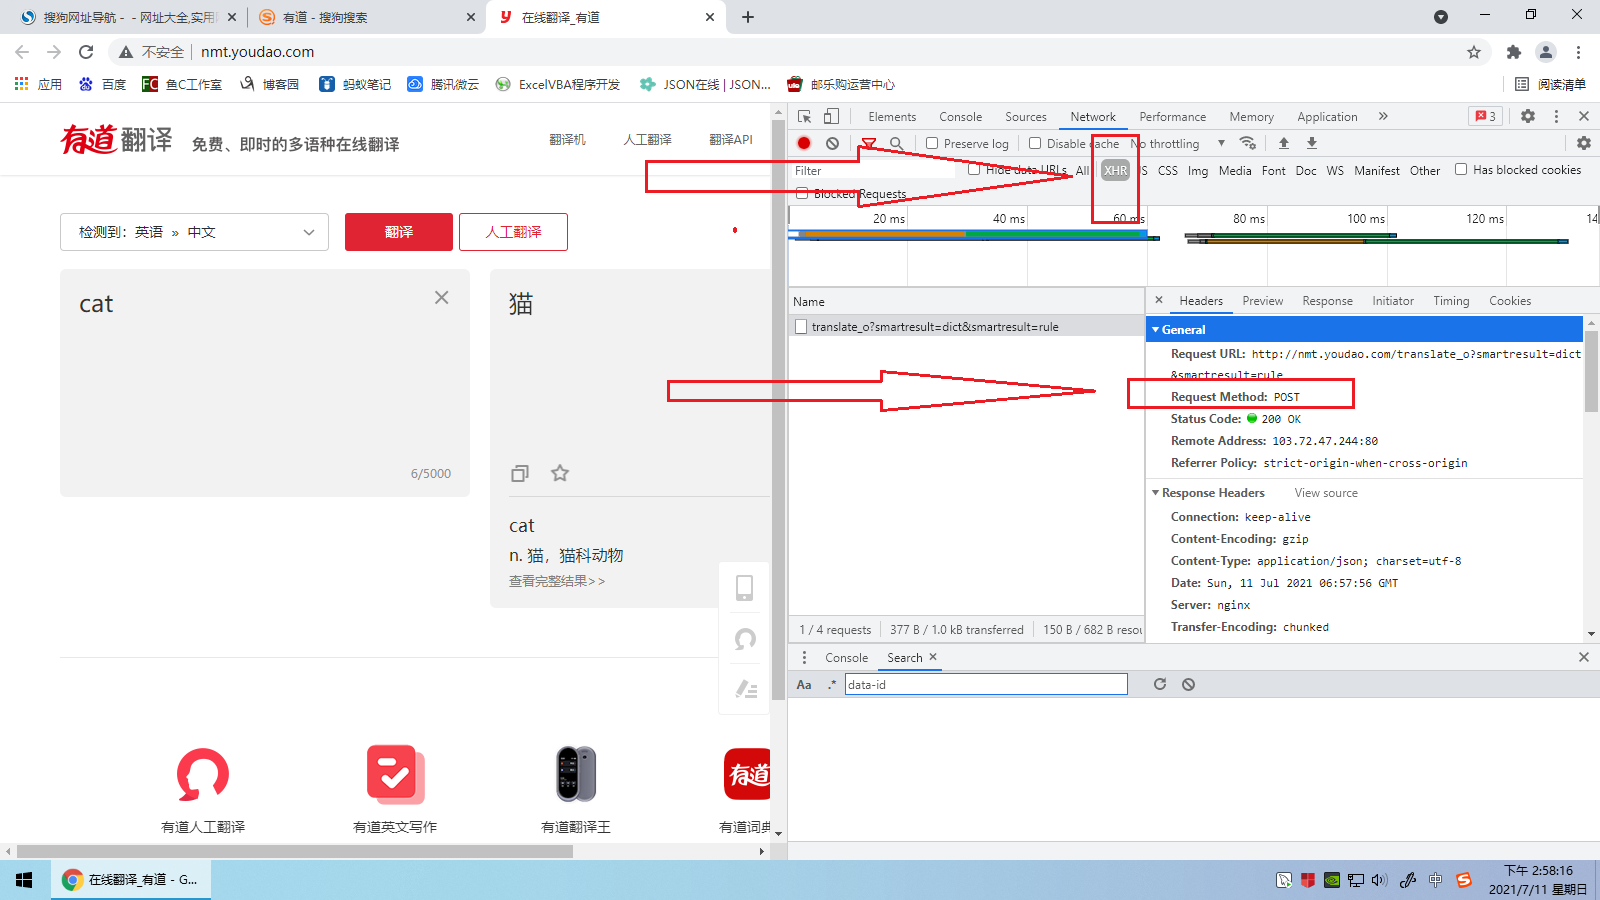
Task: Open the Windows Start menu
Action: pyautogui.click(x=24, y=880)
